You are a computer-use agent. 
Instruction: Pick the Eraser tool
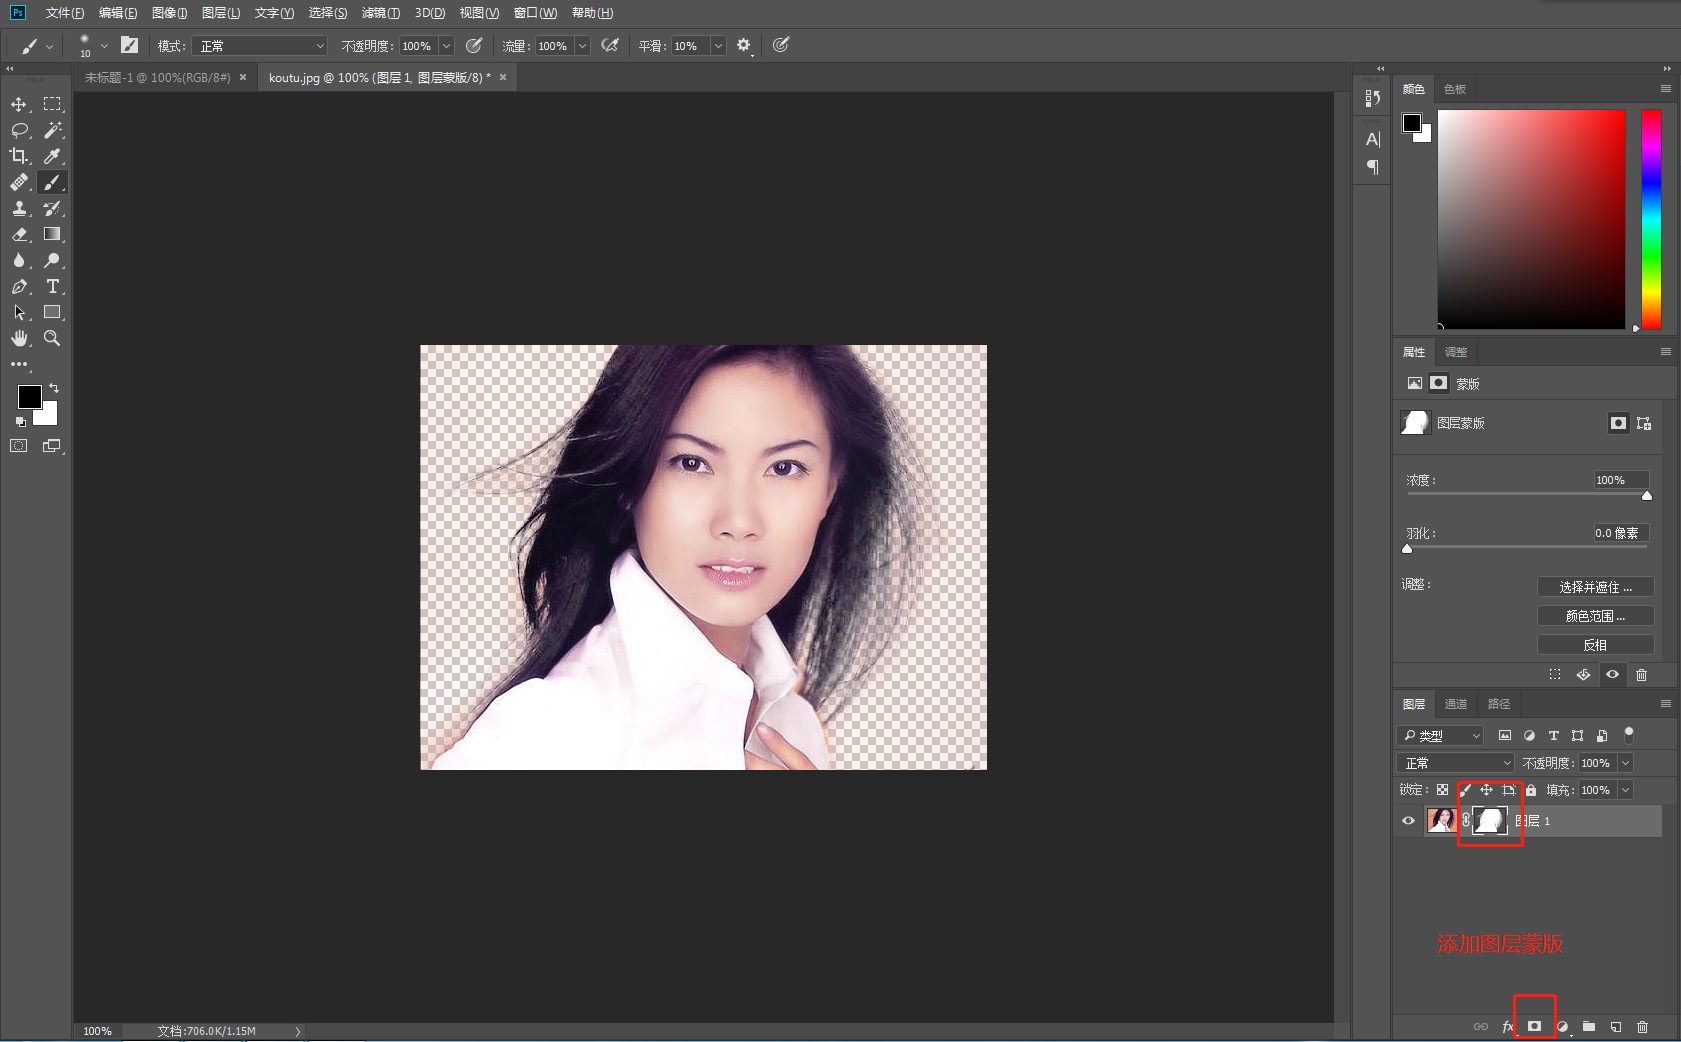point(19,234)
